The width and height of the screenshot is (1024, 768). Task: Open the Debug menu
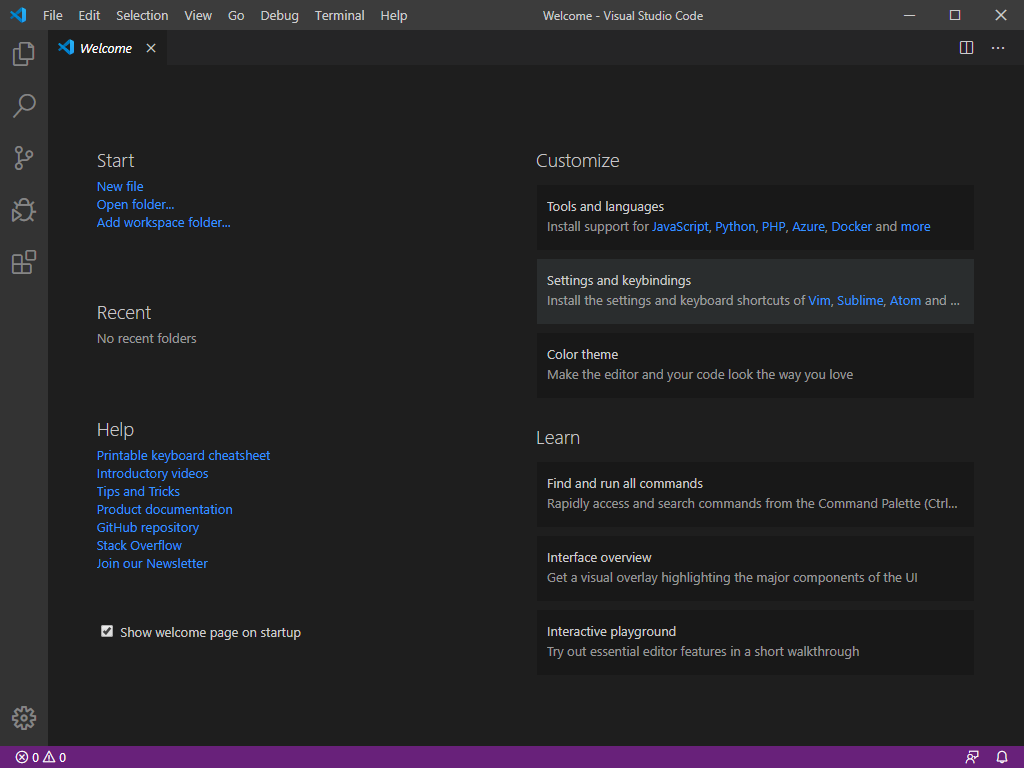[280, 15]
